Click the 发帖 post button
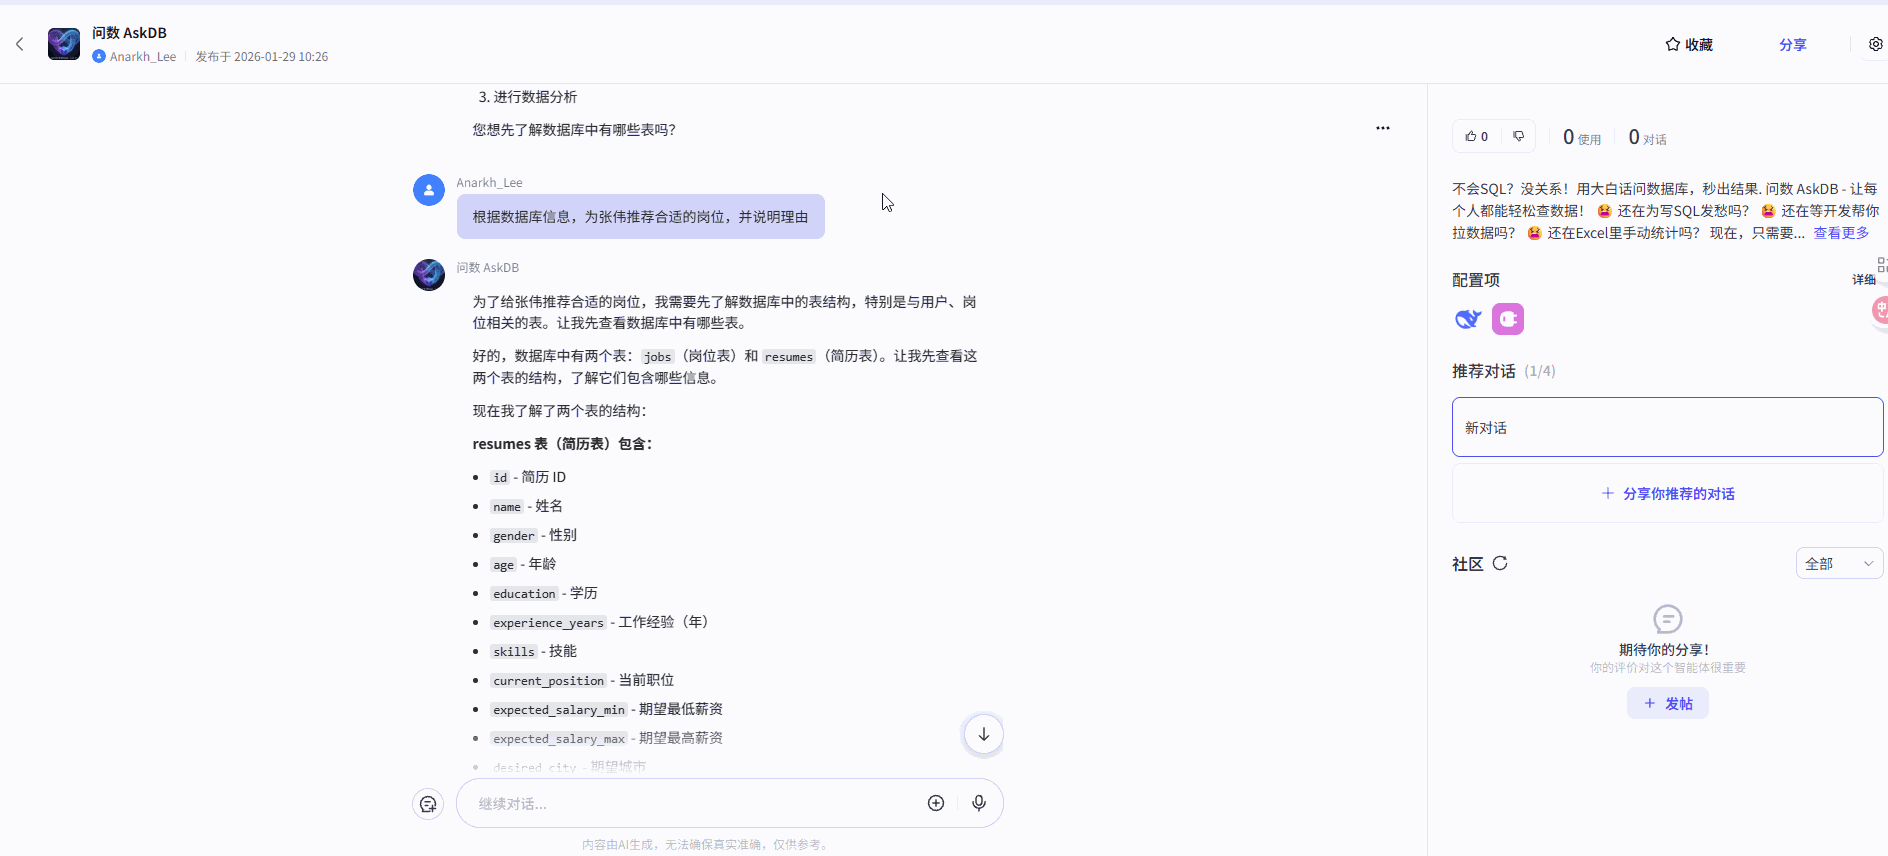Viewport: 1888px width, 856px height. (1668, 703)
